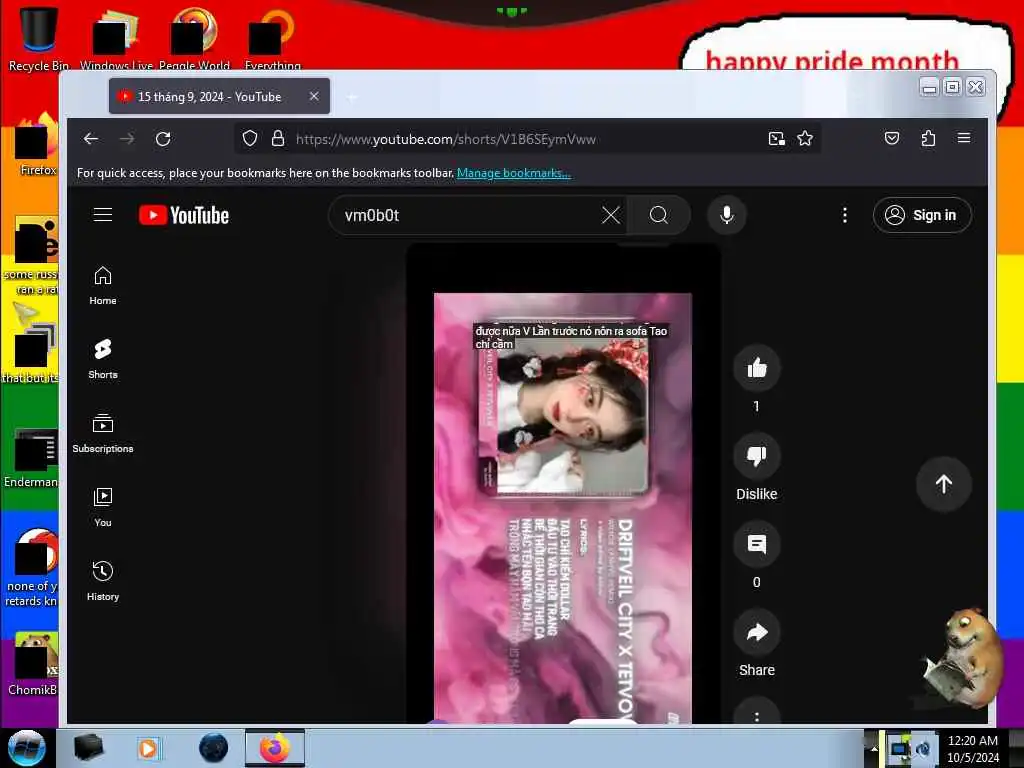1024x768 pixels.
Task: Select the Peggle World desktop icon
Action: (x=194, y=39)
